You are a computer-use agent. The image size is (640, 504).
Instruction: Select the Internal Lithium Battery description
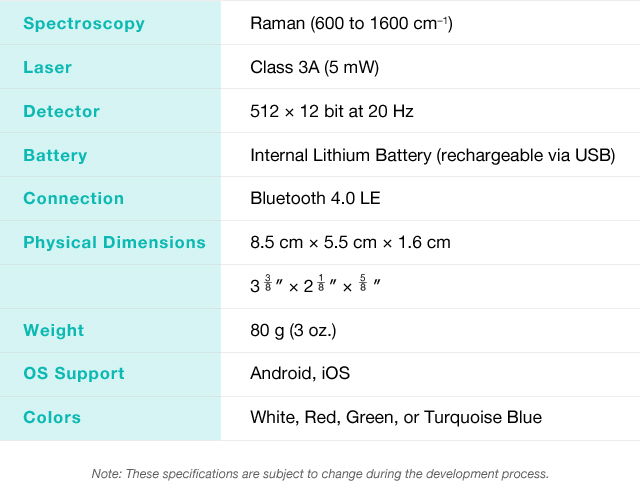[432, 155]
